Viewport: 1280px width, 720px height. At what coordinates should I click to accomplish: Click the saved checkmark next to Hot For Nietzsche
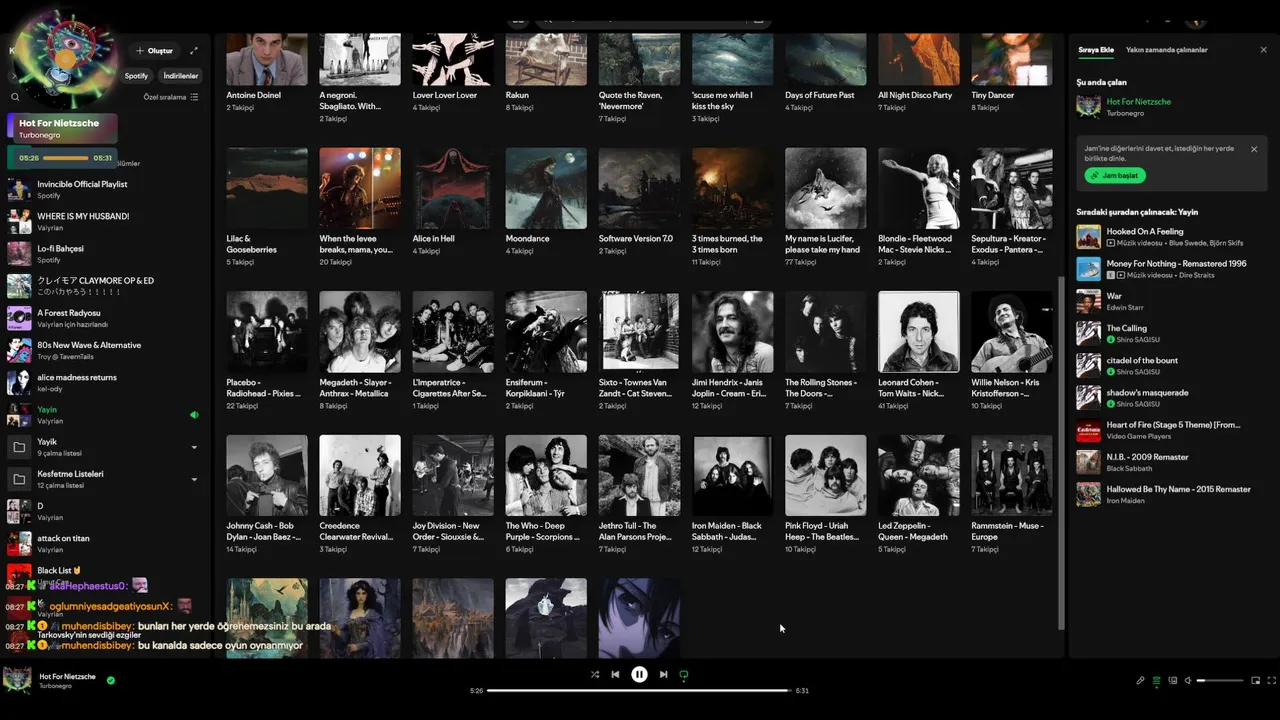(111, 680)
